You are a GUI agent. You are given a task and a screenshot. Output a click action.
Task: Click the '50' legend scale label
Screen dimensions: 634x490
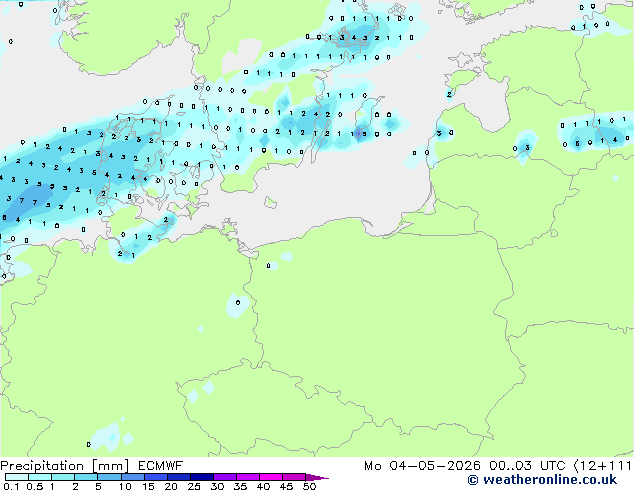[x=309, y=486]
